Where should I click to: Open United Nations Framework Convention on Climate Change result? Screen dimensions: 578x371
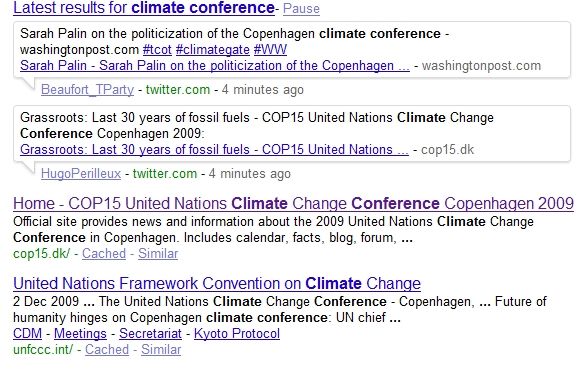[217, 284]
